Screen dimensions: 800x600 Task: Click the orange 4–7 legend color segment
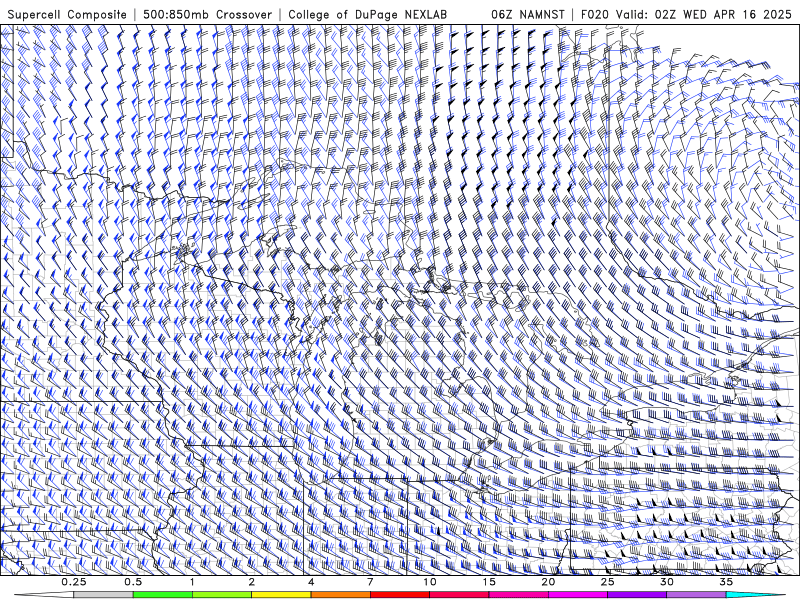coord(340,595)
